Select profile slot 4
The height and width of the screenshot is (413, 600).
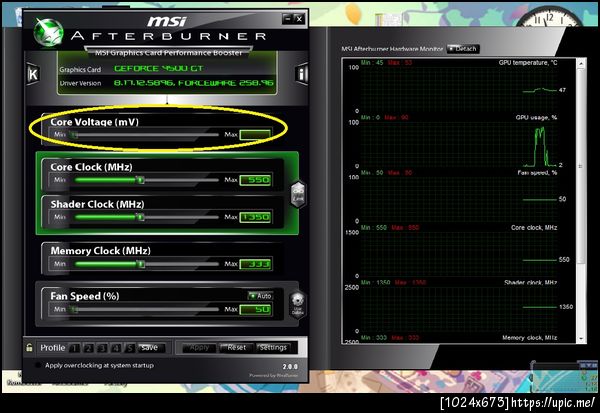click(116, 348)
